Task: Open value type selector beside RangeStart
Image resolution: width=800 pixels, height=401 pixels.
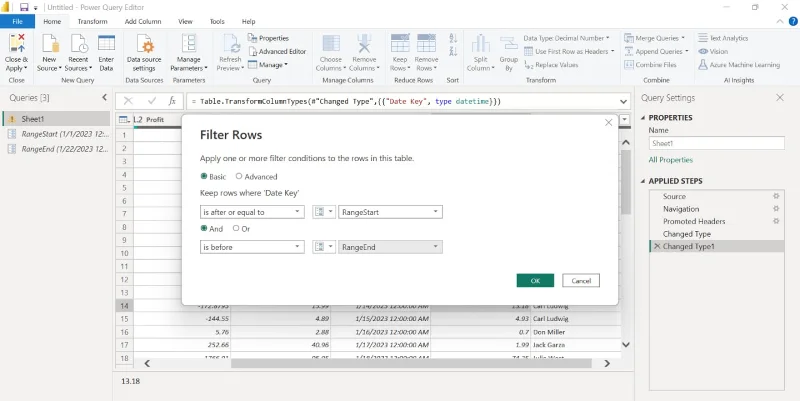Action: (x=324, y=212)
